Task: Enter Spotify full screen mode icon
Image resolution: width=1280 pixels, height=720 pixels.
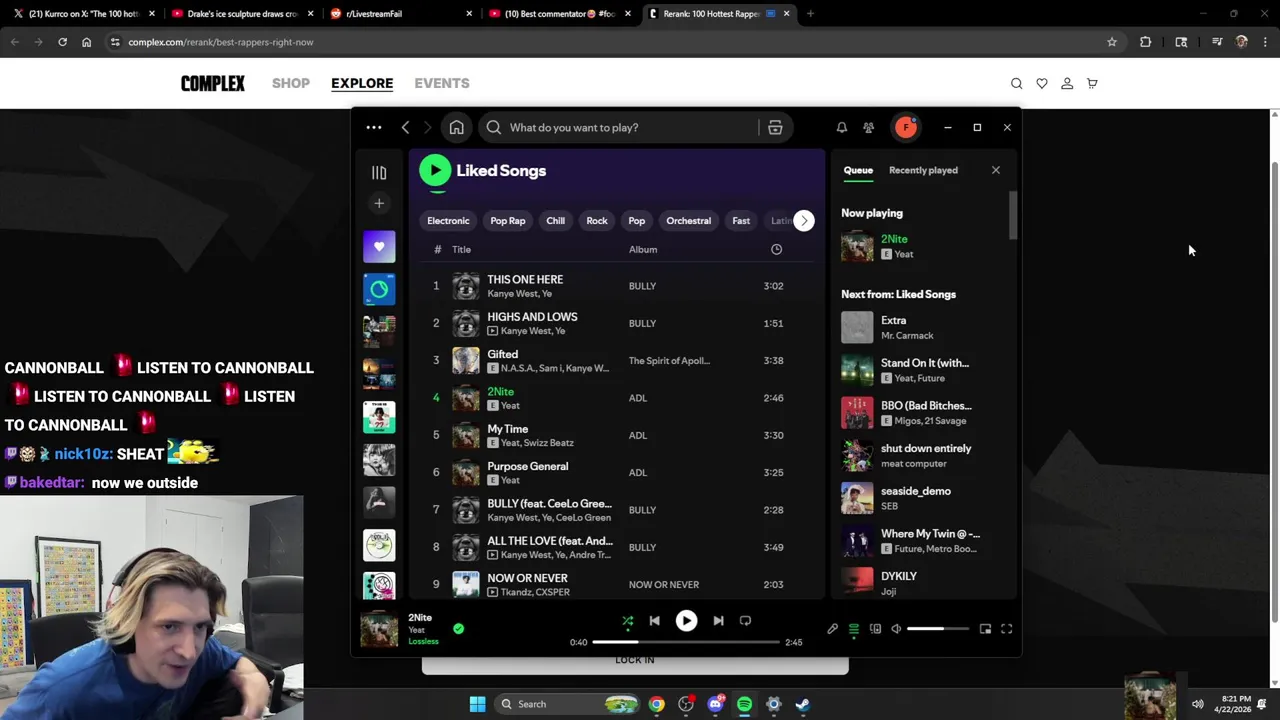Action: click(1007, 629)
